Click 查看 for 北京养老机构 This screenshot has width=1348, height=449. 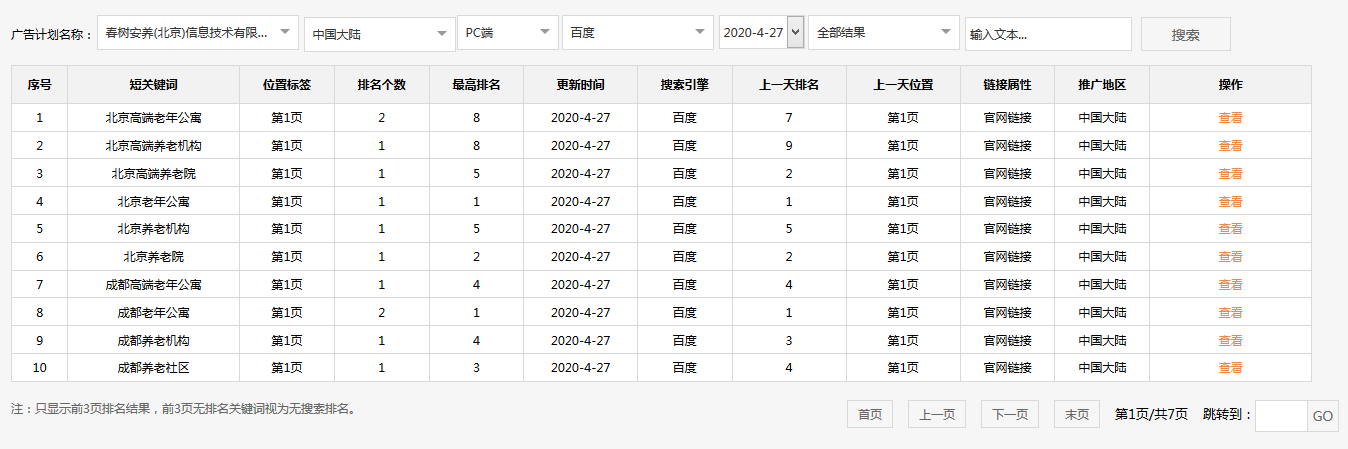[1230, 229]
